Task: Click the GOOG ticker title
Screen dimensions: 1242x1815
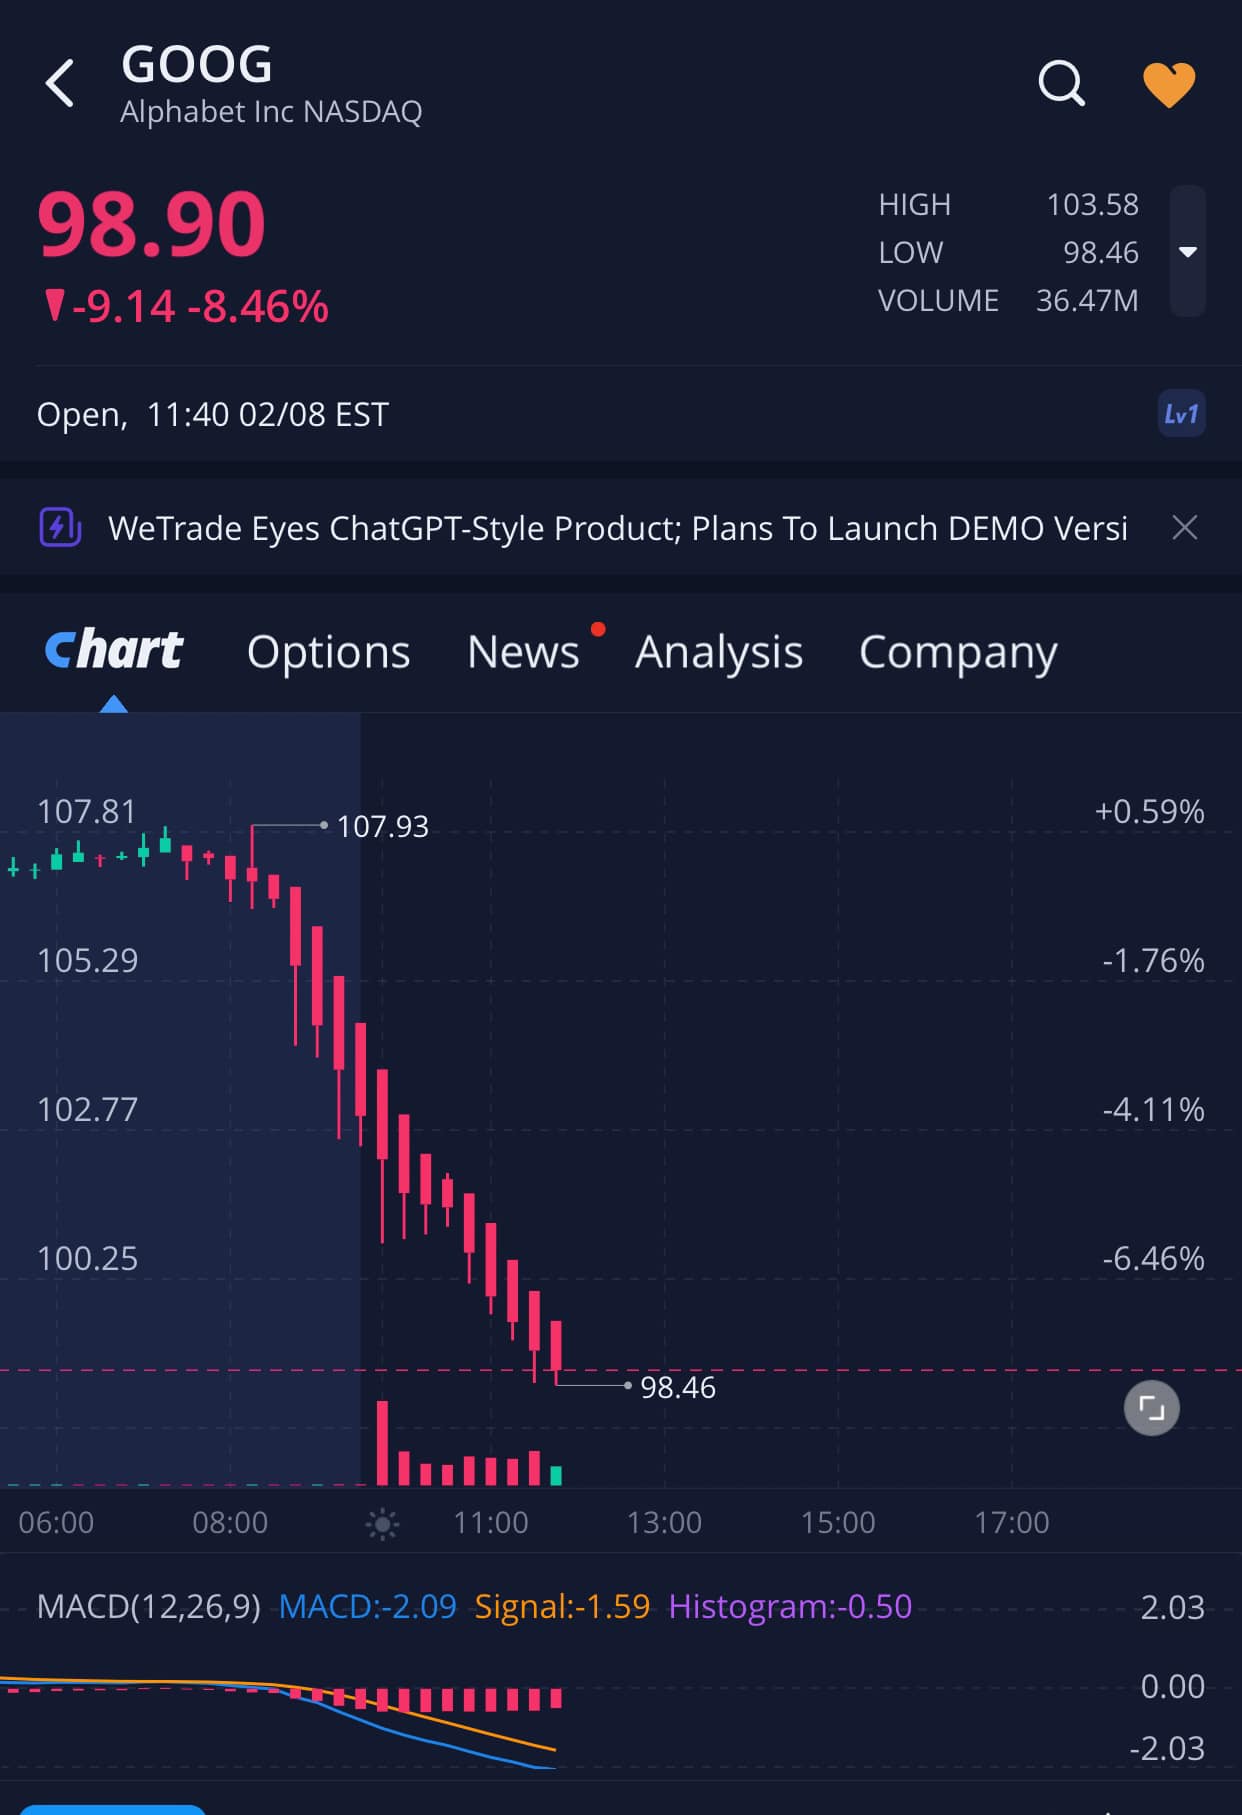Action: 197,65
